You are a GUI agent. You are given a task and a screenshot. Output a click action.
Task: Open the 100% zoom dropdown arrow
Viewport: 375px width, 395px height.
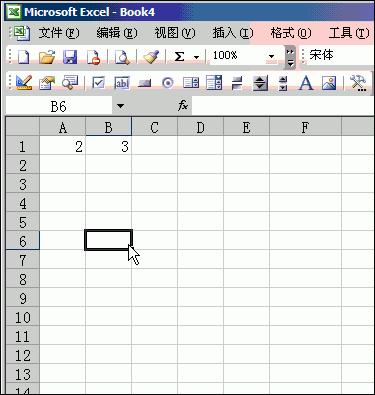pyautogui.click(x=272, y=57)
